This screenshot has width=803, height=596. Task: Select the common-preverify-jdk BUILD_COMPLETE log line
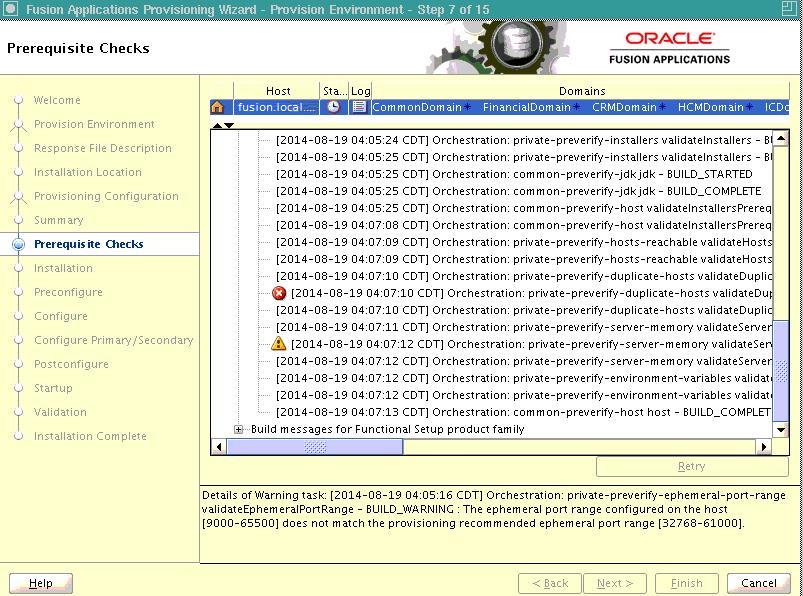coord(518,191)
